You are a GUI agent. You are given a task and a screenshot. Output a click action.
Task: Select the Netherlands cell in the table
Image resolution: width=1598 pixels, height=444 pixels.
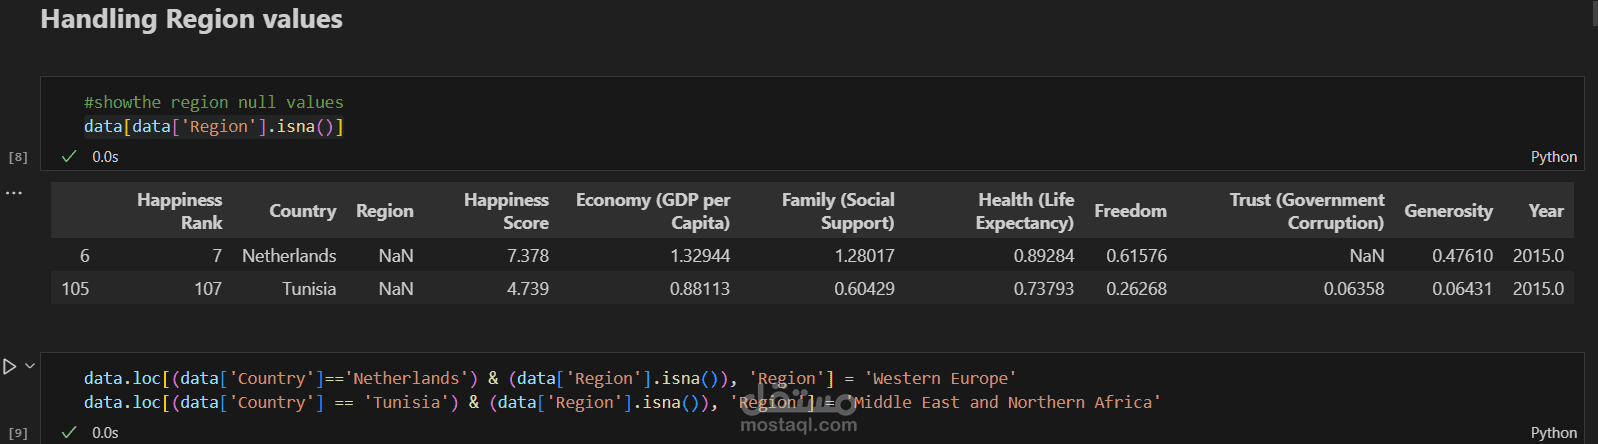coord(289,256)
